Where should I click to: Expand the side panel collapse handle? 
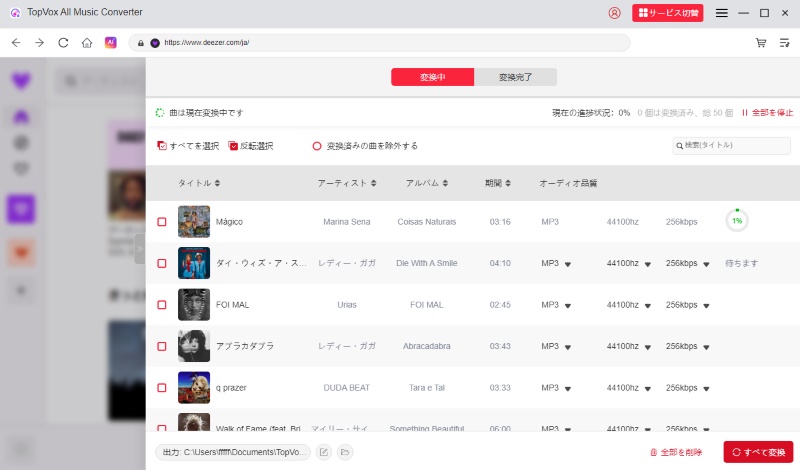(140, 249)
